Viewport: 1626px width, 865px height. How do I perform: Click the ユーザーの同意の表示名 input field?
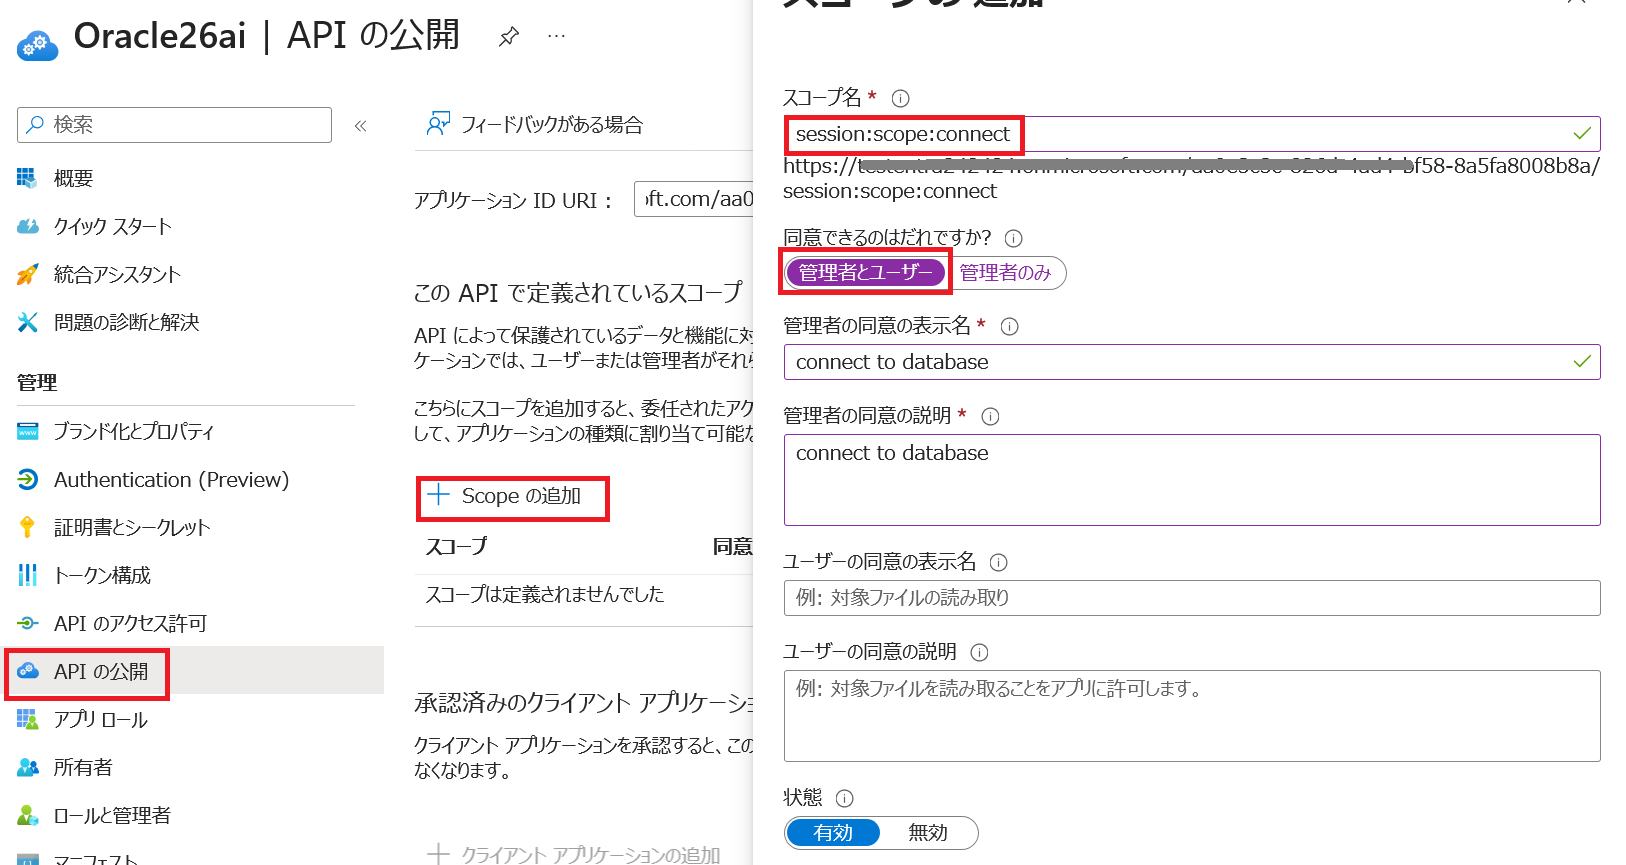pyautogui.click(x=1192, y=598)
